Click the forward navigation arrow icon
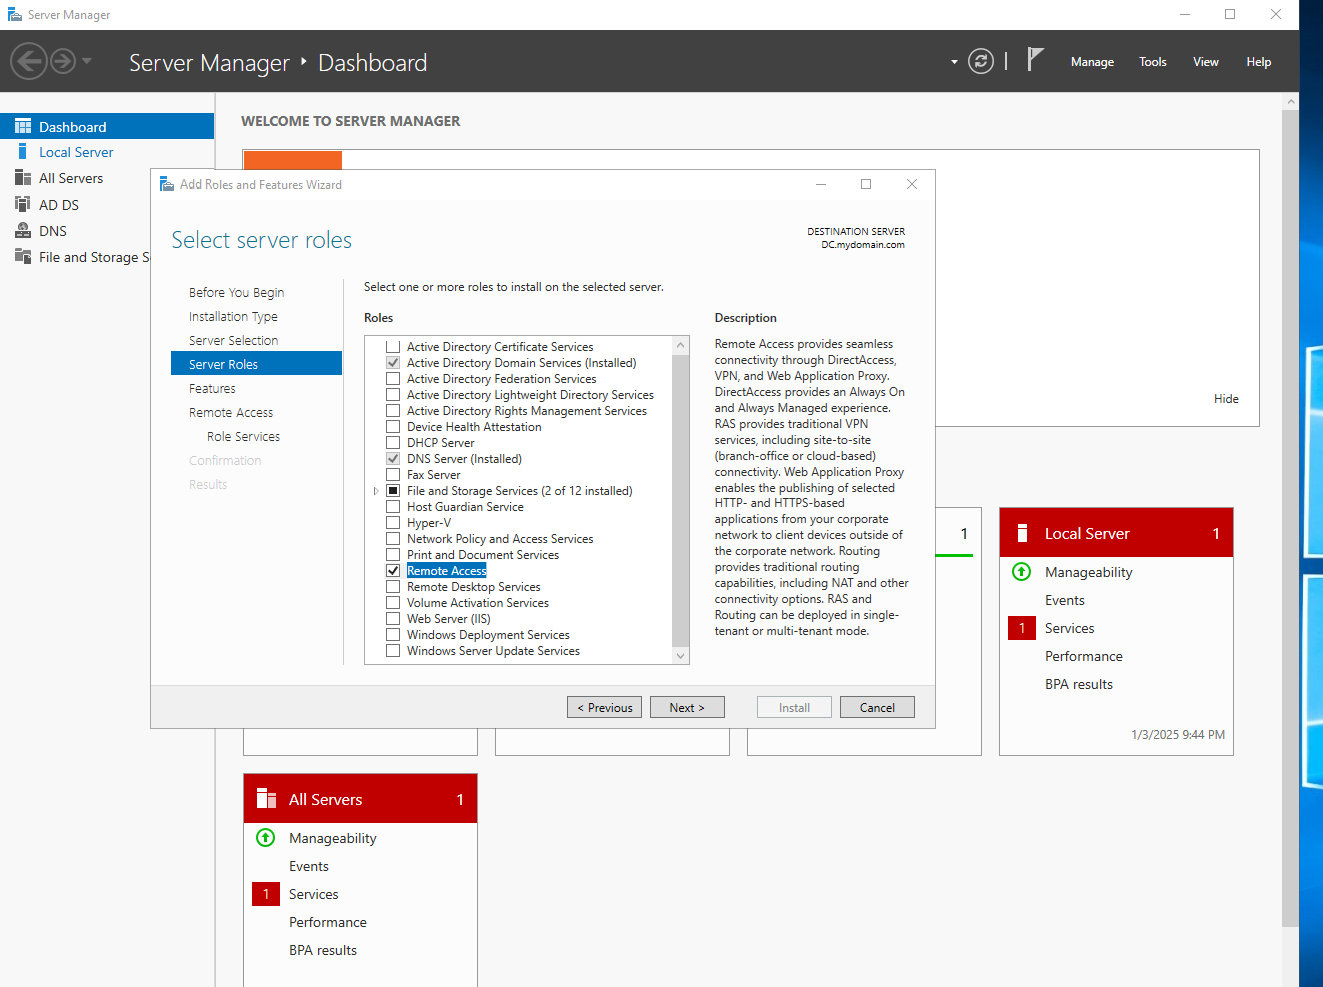Screen dimensions: 1323x987 click(63, 61)
